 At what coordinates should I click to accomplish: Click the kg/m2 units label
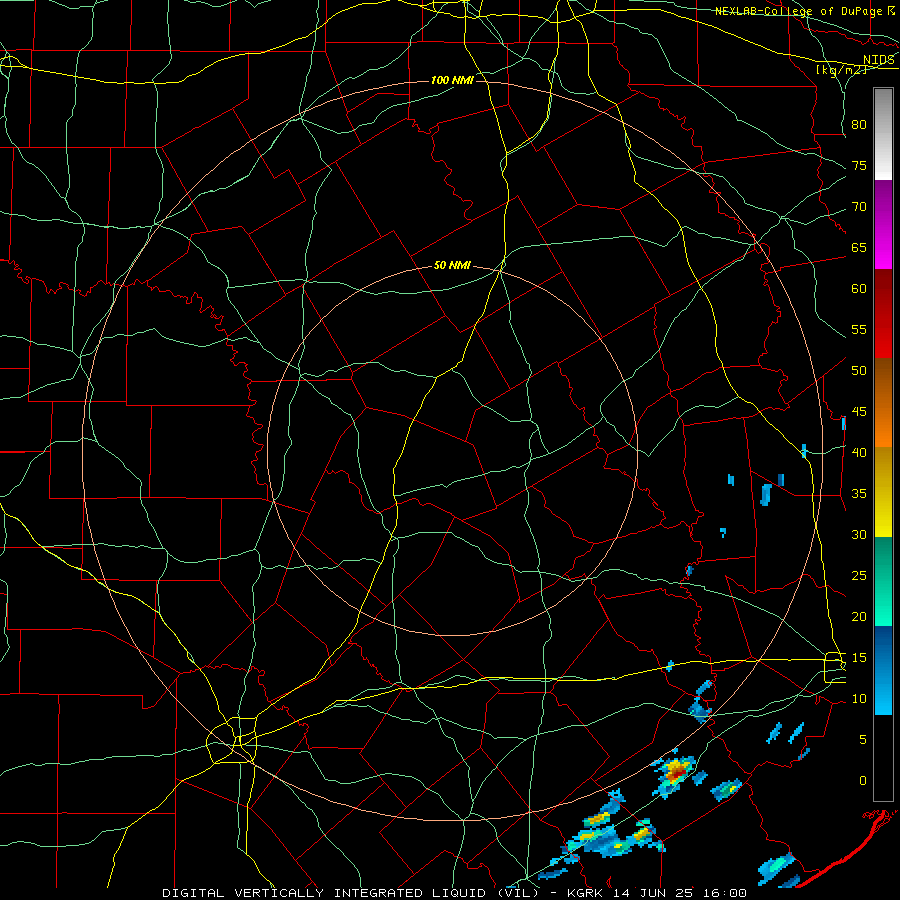coord(841,69)
